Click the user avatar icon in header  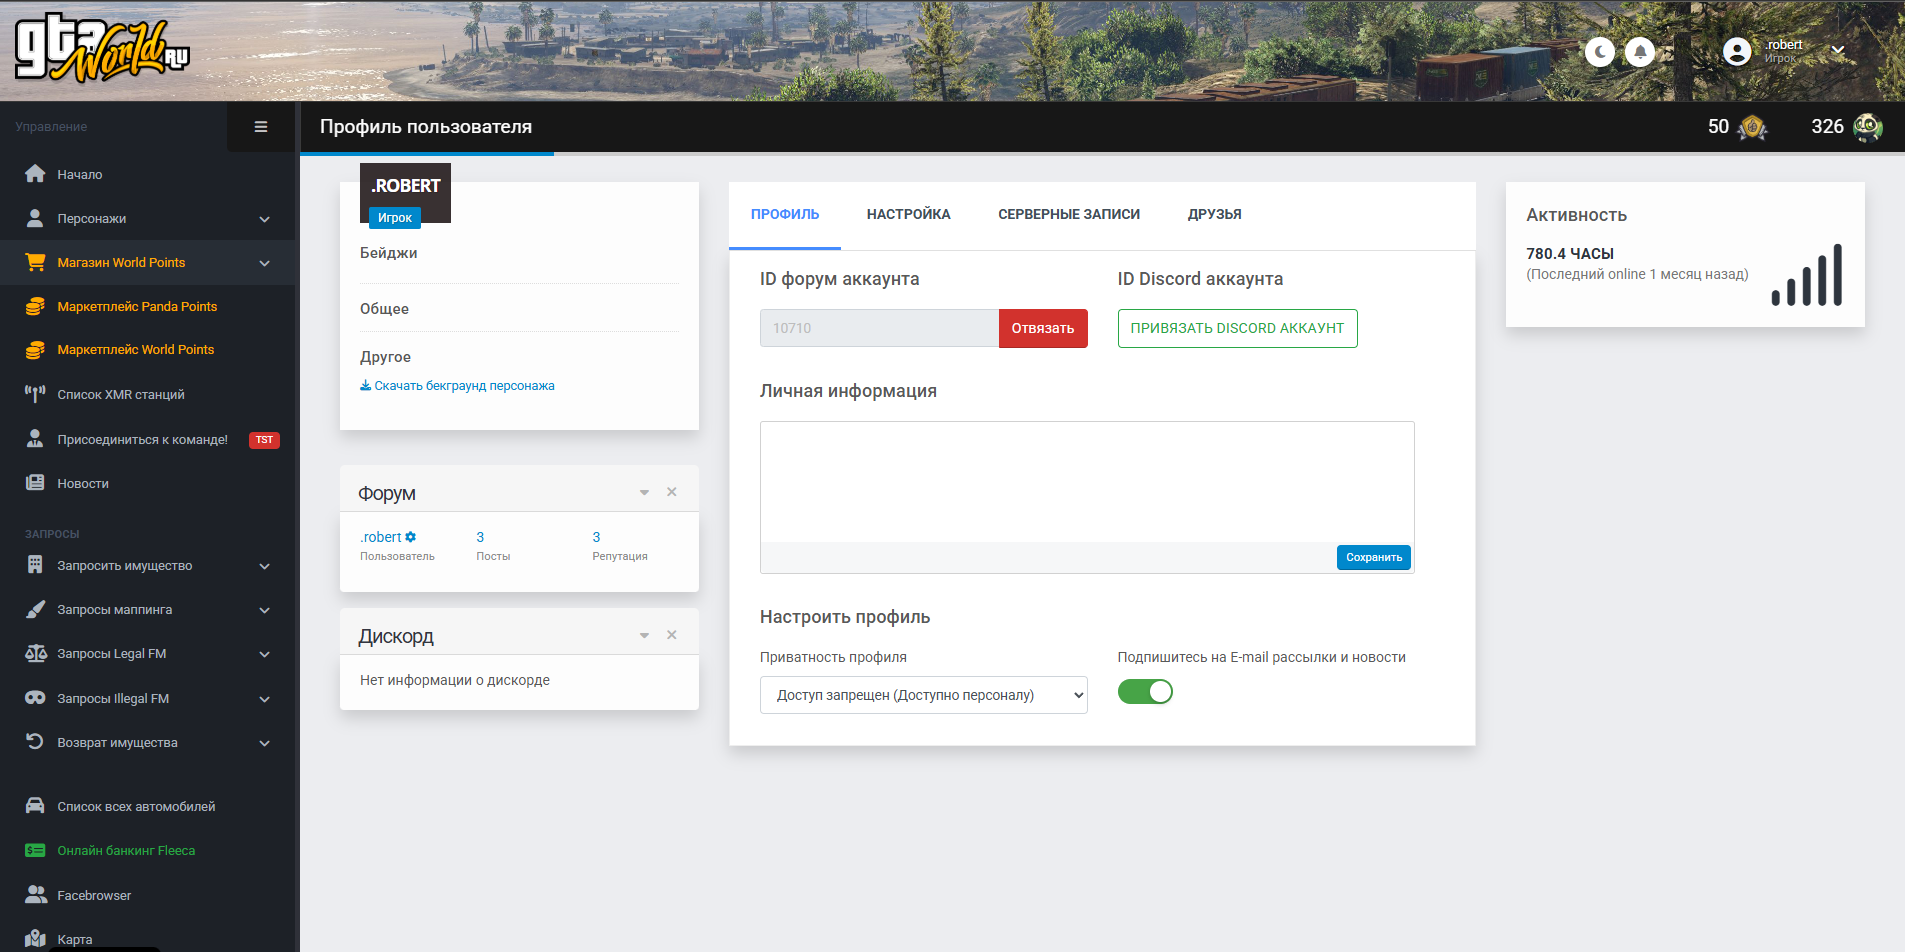[x=1737, y=52]
